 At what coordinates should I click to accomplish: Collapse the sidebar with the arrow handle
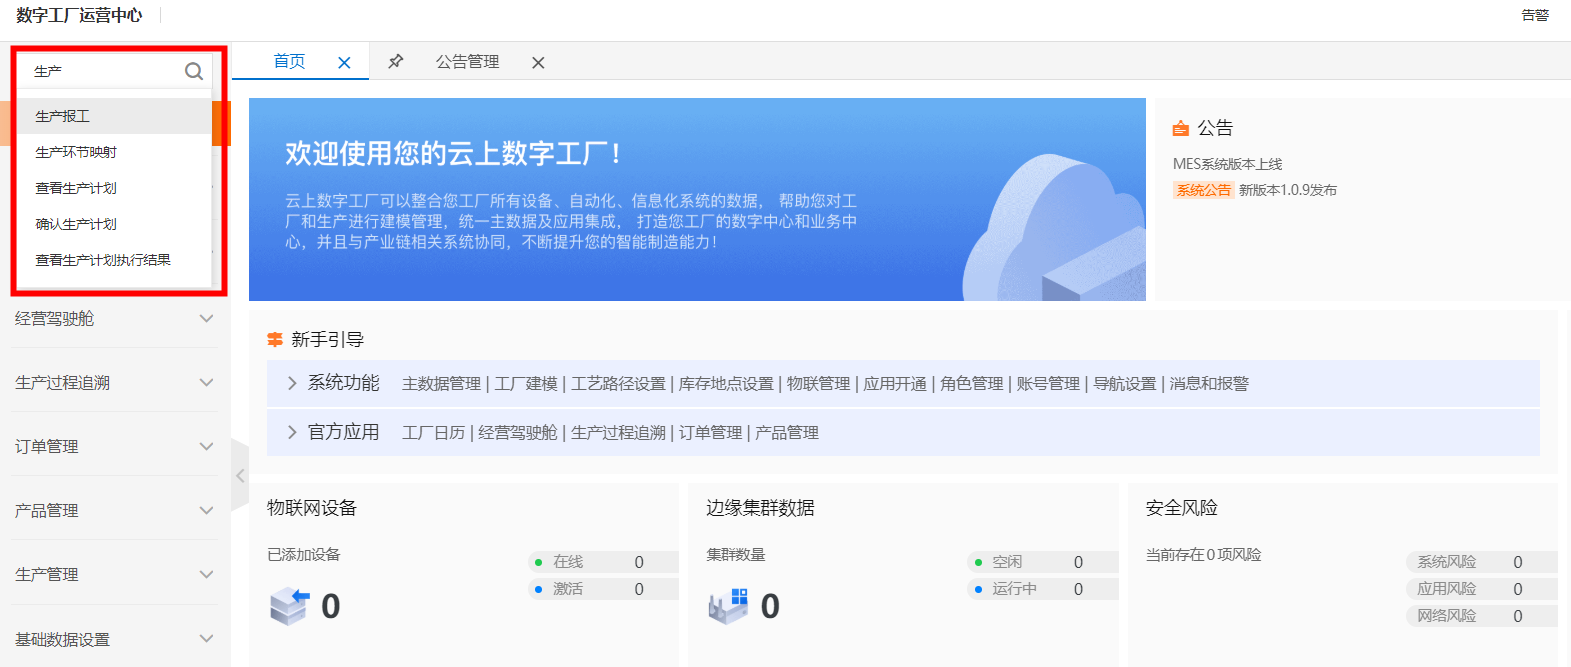[240, 475]
